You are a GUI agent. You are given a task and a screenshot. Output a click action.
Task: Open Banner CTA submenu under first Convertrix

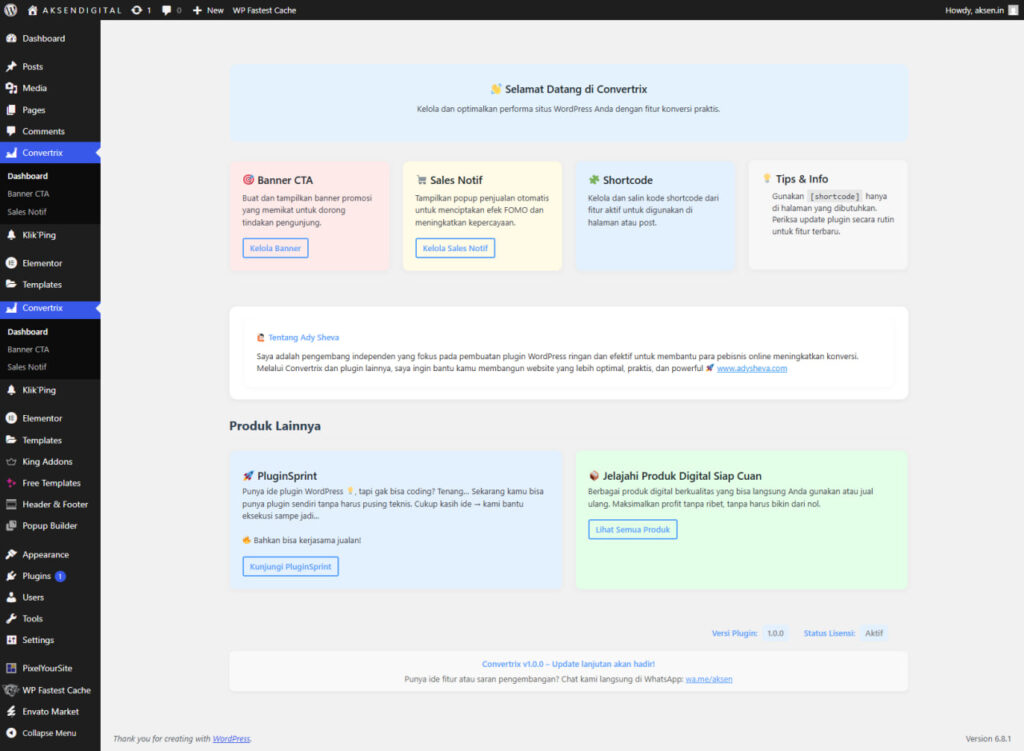(28, 194)
